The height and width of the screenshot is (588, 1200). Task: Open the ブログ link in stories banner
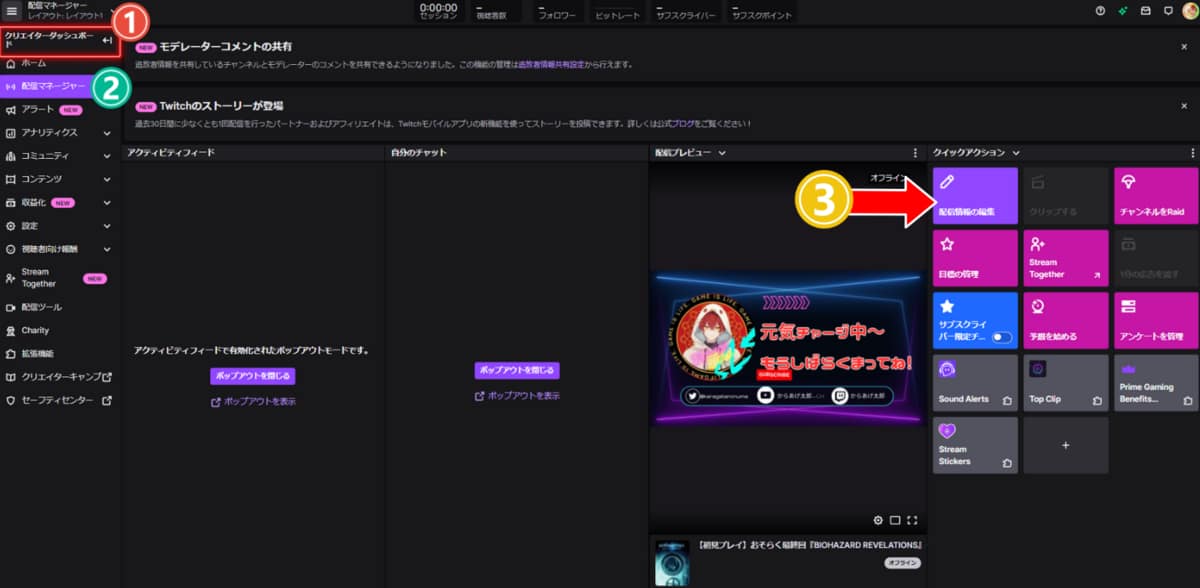coord(683,123)
